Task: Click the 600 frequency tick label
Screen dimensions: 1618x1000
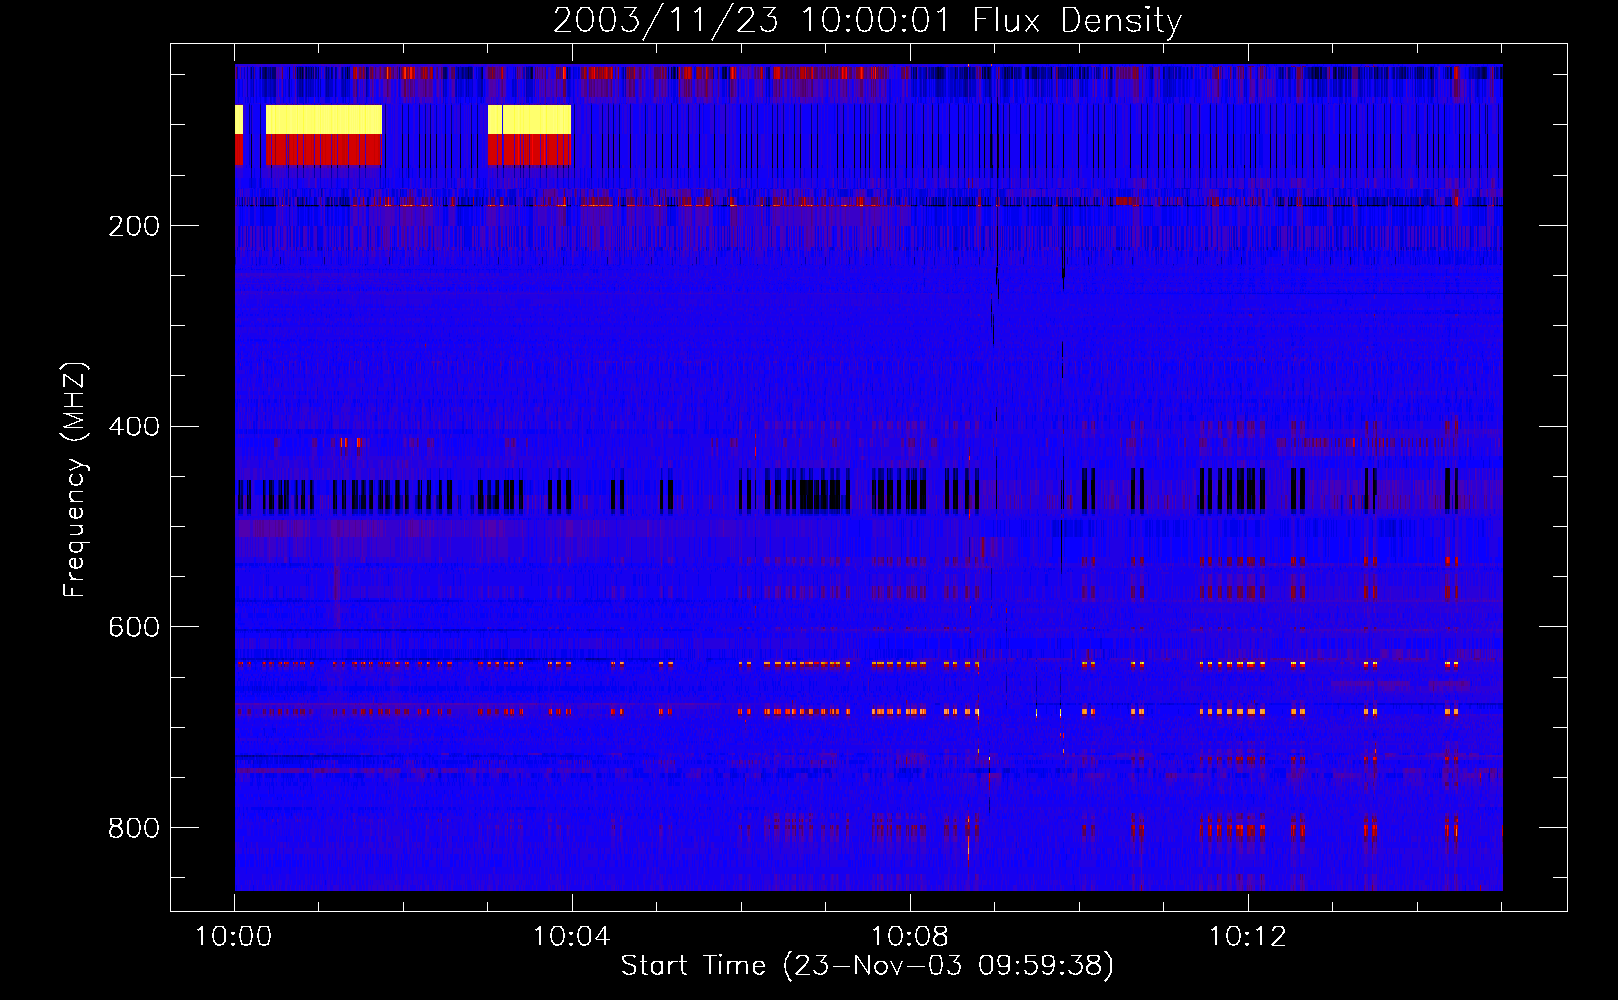Action: pos(134,627)
